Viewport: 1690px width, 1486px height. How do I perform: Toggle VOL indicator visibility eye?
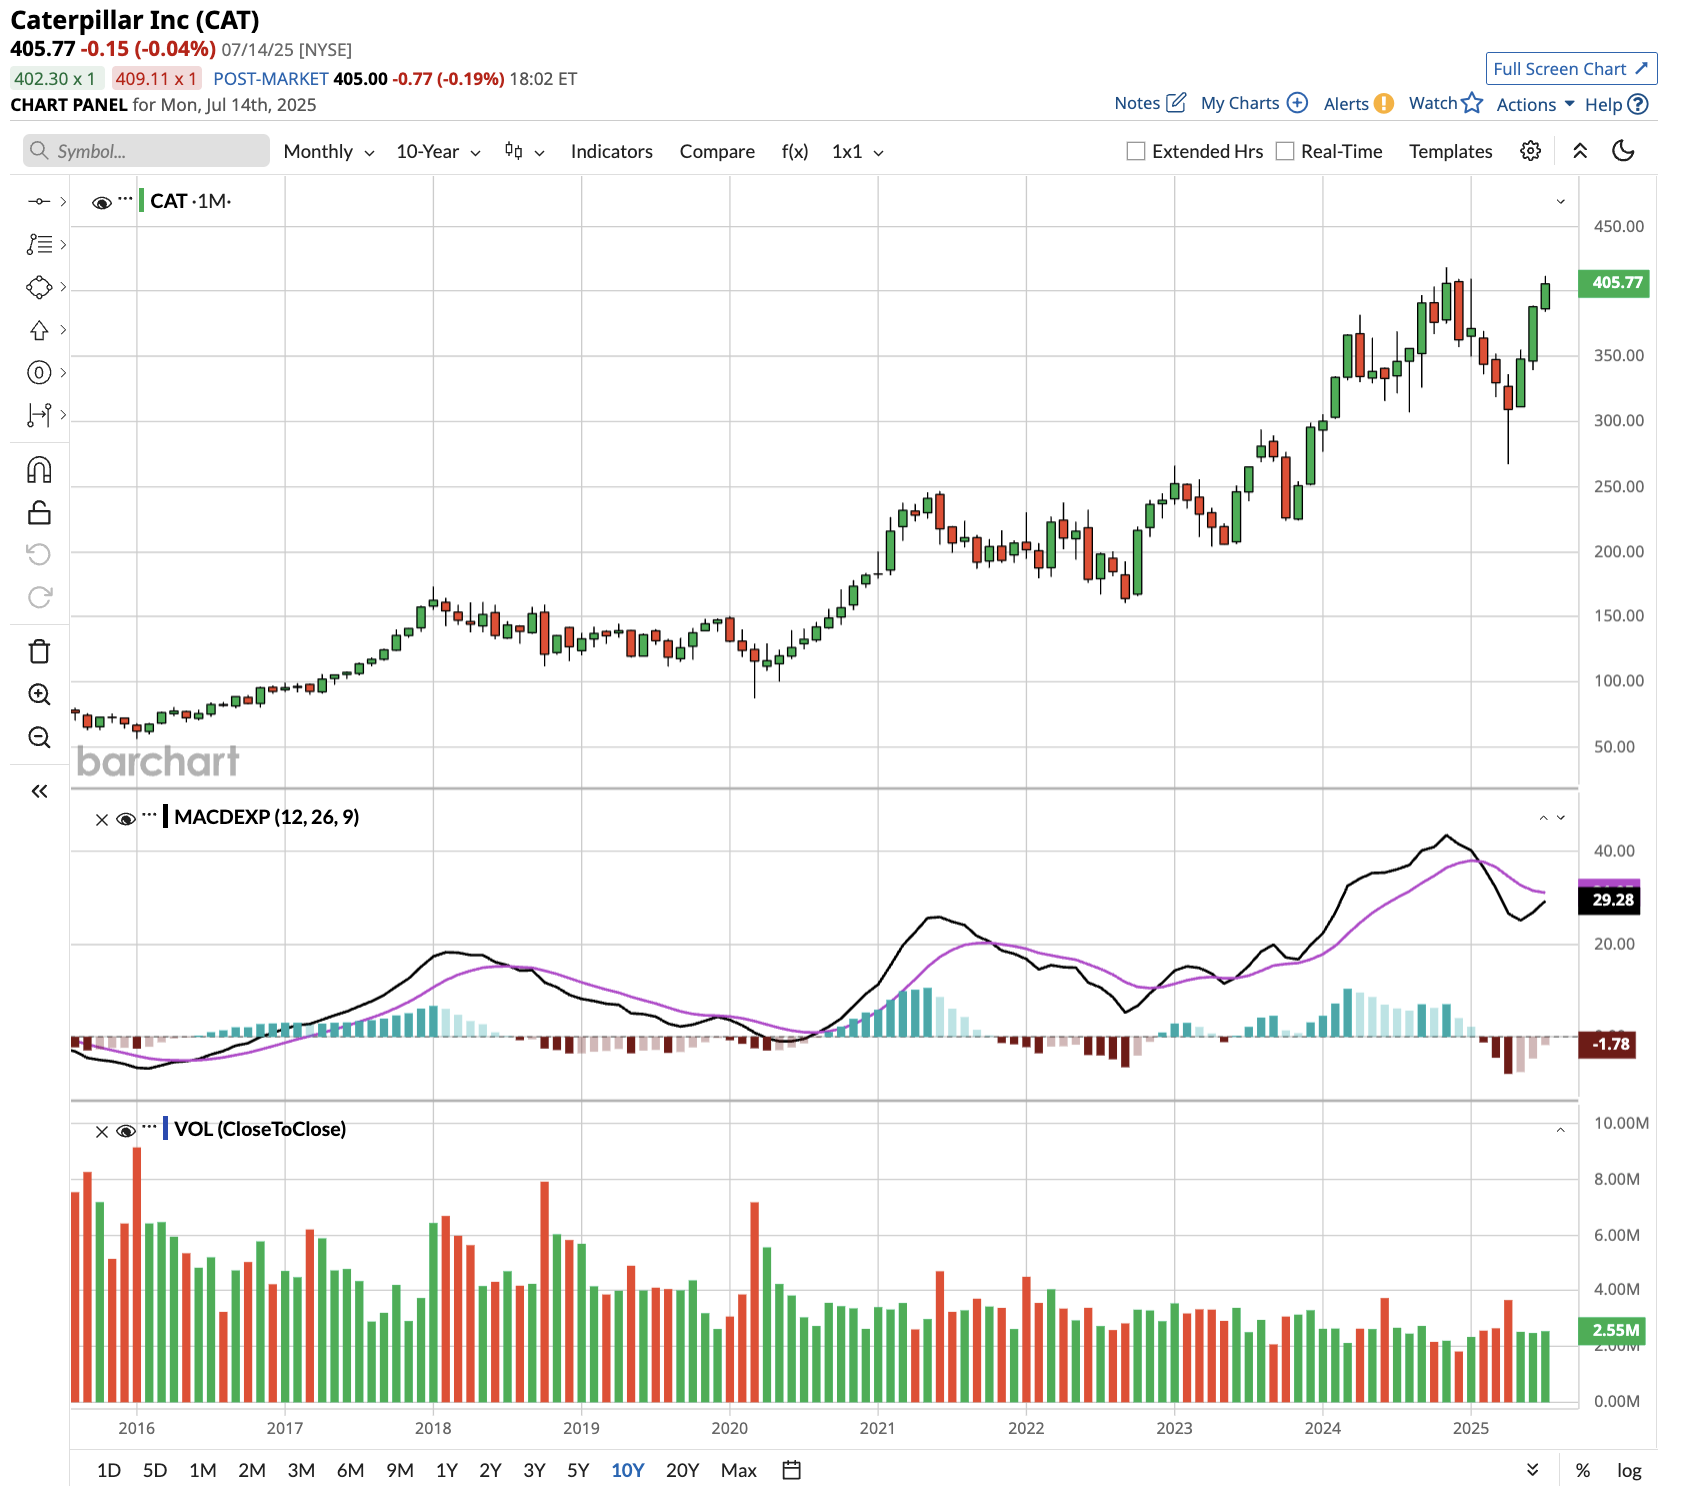click(x=126, y=1132)
